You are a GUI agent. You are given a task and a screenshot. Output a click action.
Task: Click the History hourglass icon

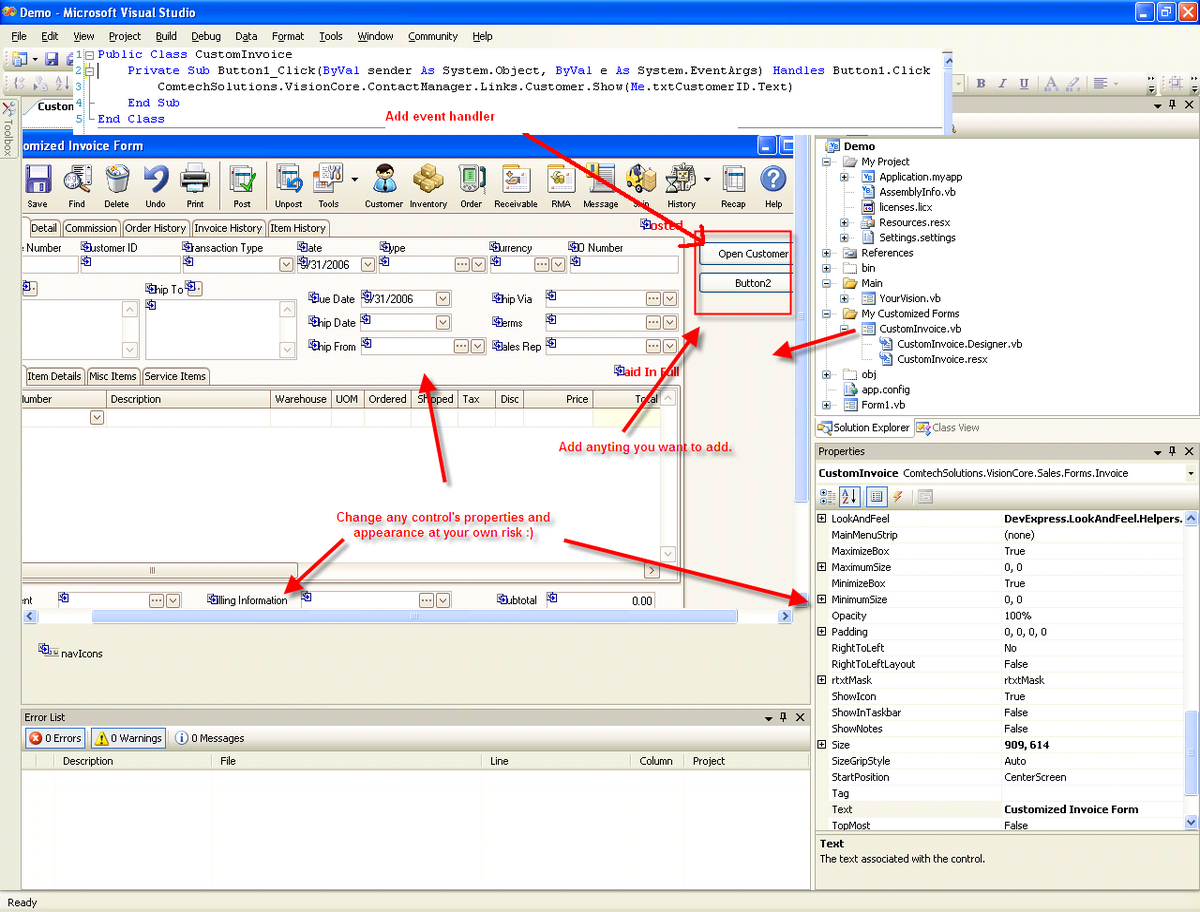[681, 181]
